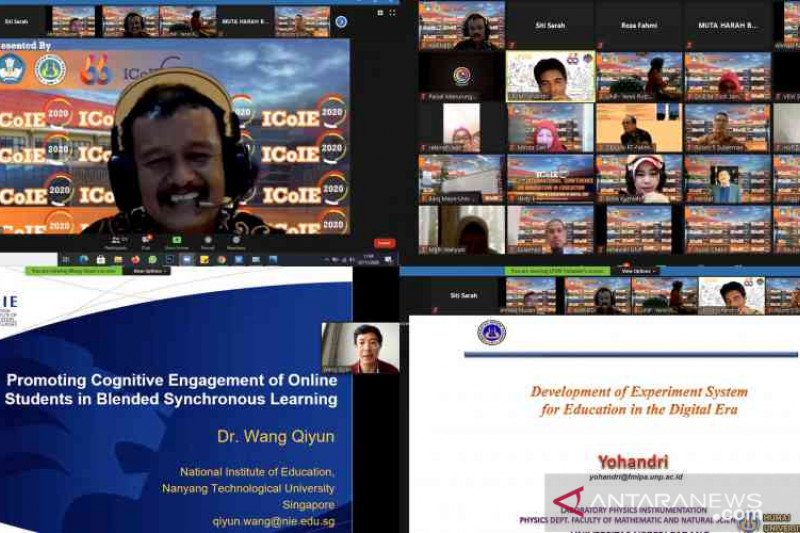Select gallery tile of woman with red-white hat

click(x=639, y=179)
